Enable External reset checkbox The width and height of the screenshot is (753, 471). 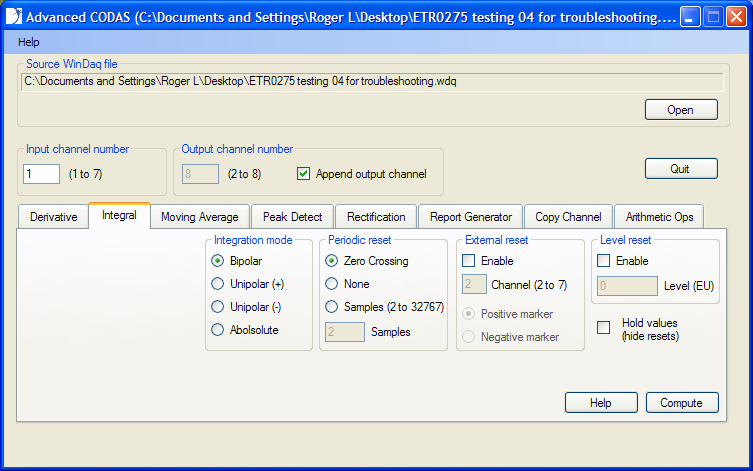[x=468, y=261]
